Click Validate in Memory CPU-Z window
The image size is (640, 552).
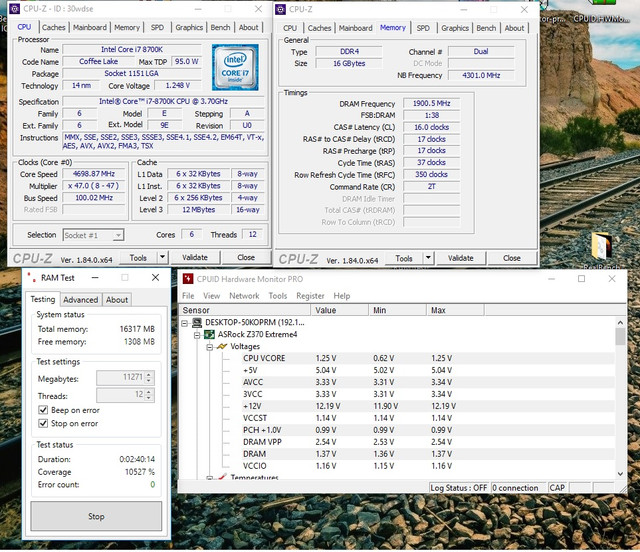461,258
